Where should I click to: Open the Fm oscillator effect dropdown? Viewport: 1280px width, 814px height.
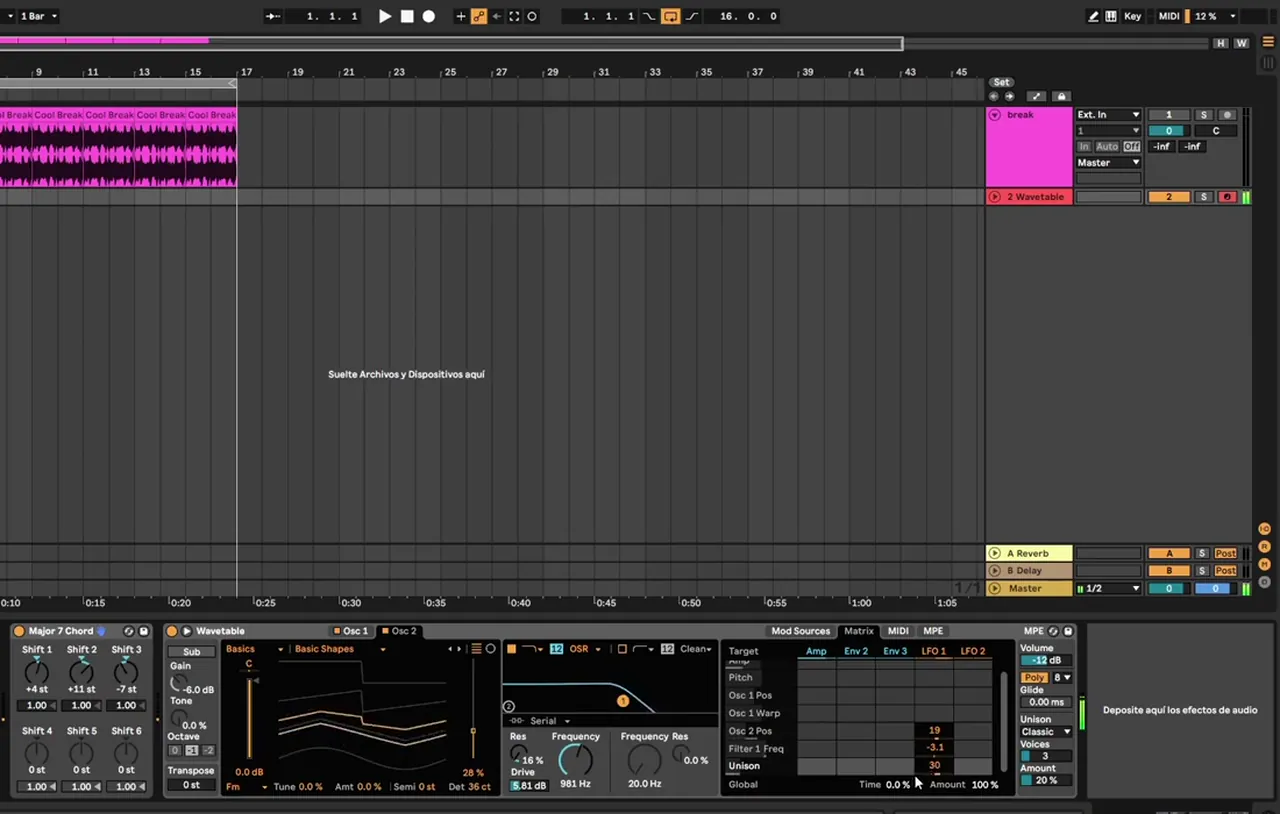(x=246, y=787)
